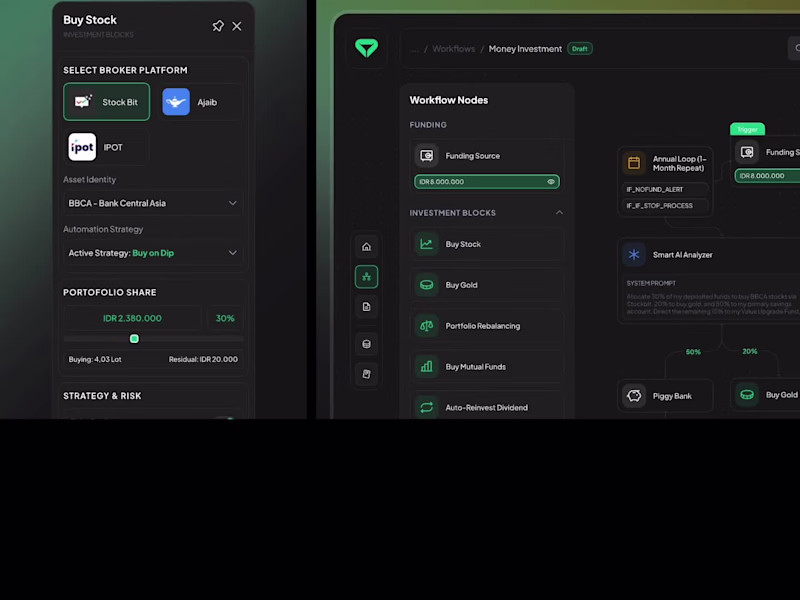Click the Ajaib lamp logo icon
Image resolution: width=800 pixels, height=600 pixels.
click(176, 102)
